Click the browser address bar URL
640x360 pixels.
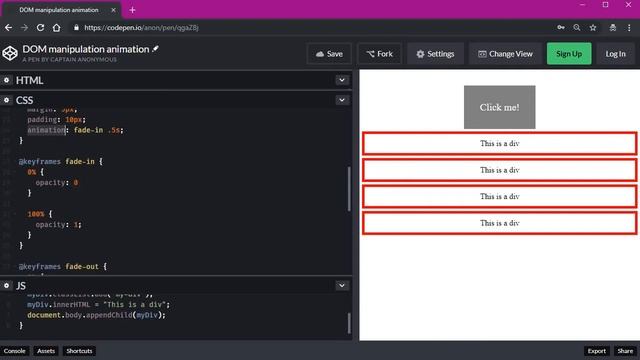point(141,28)
